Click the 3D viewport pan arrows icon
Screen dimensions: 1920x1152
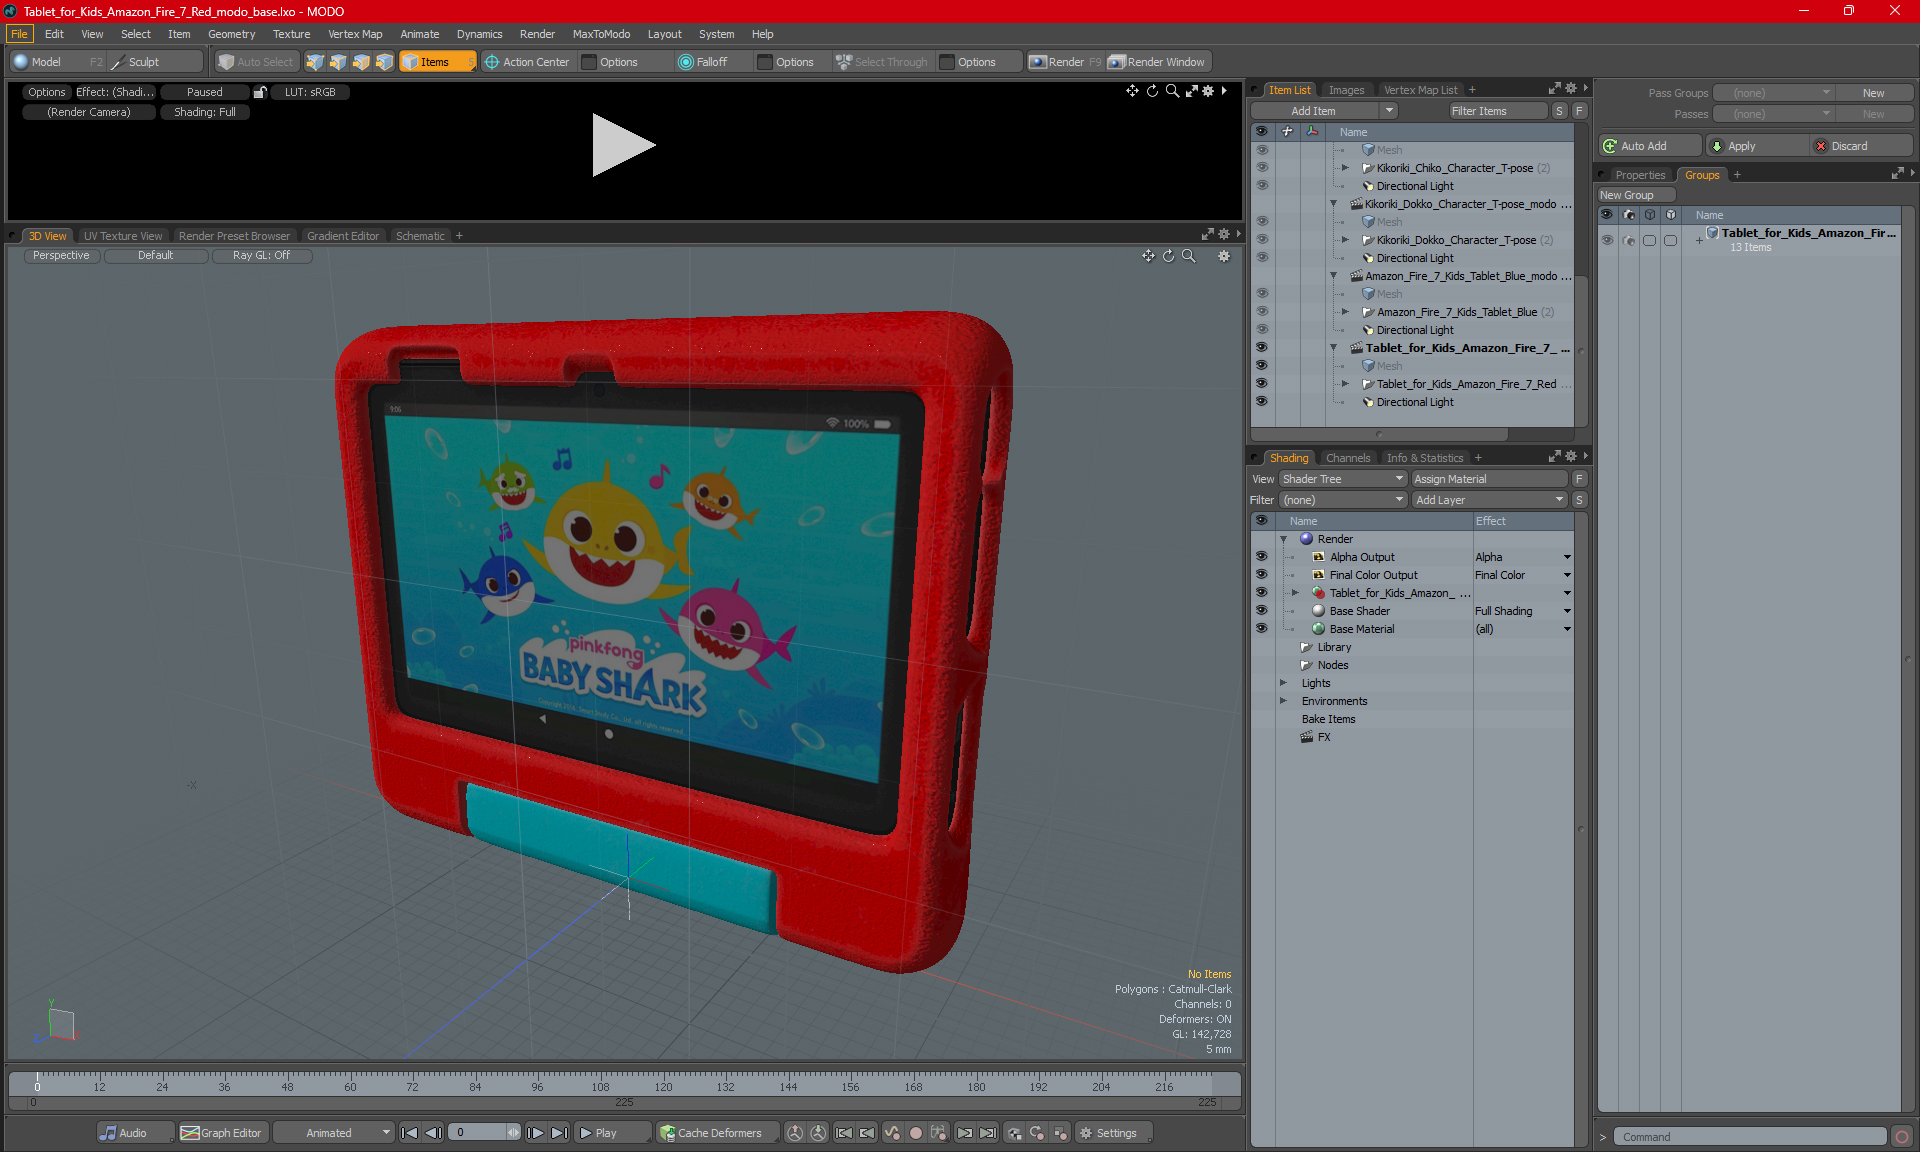[1148, 256]
